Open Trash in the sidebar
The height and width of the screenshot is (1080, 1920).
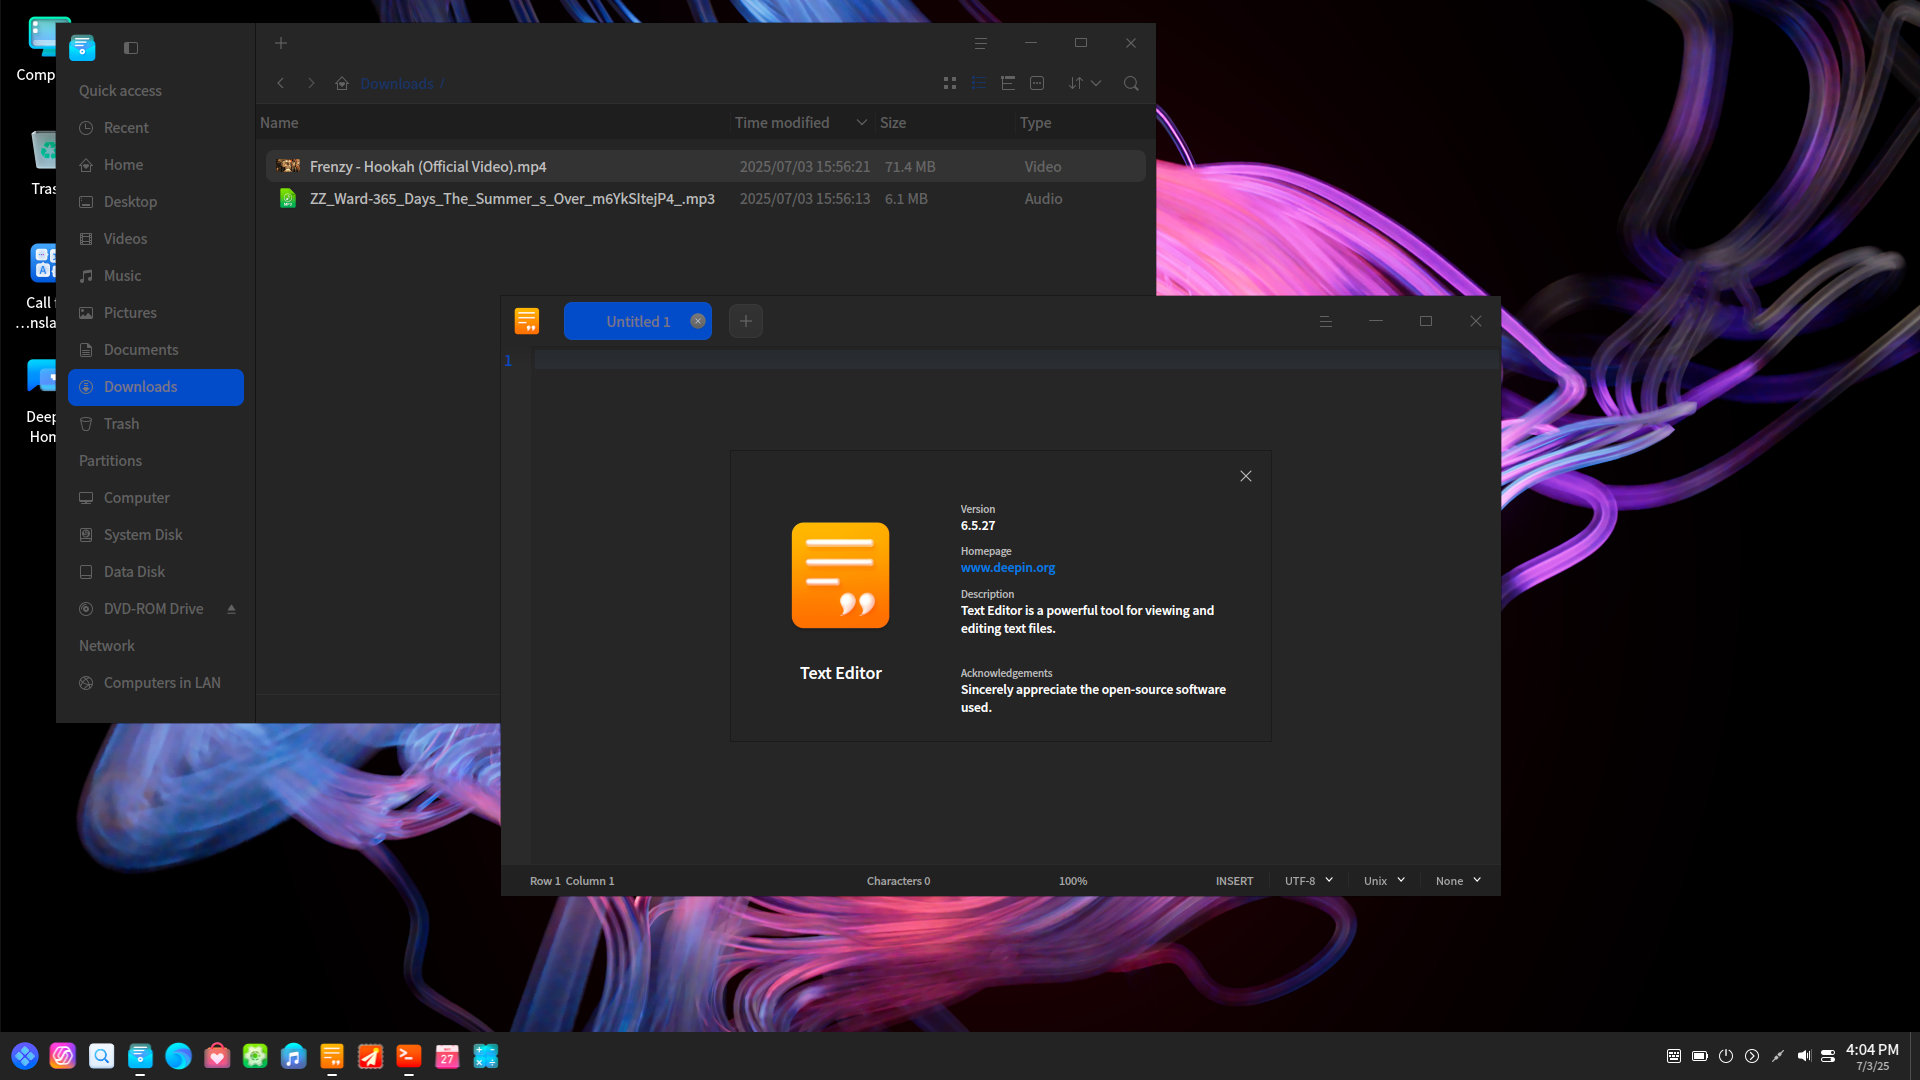[x=156, y=424]
